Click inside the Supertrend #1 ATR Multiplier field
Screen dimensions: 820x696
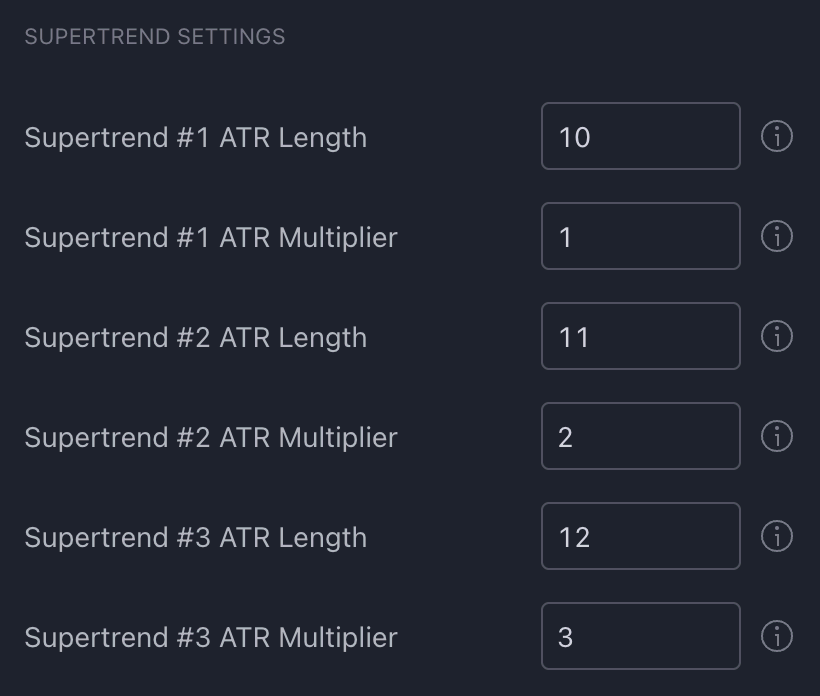(640, 237)
